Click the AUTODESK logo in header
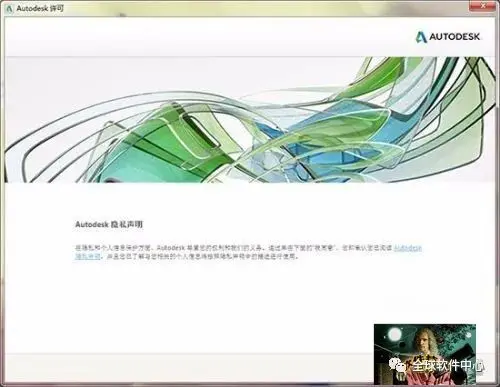Viewport: 500px width, 387px height. (448, 37)
